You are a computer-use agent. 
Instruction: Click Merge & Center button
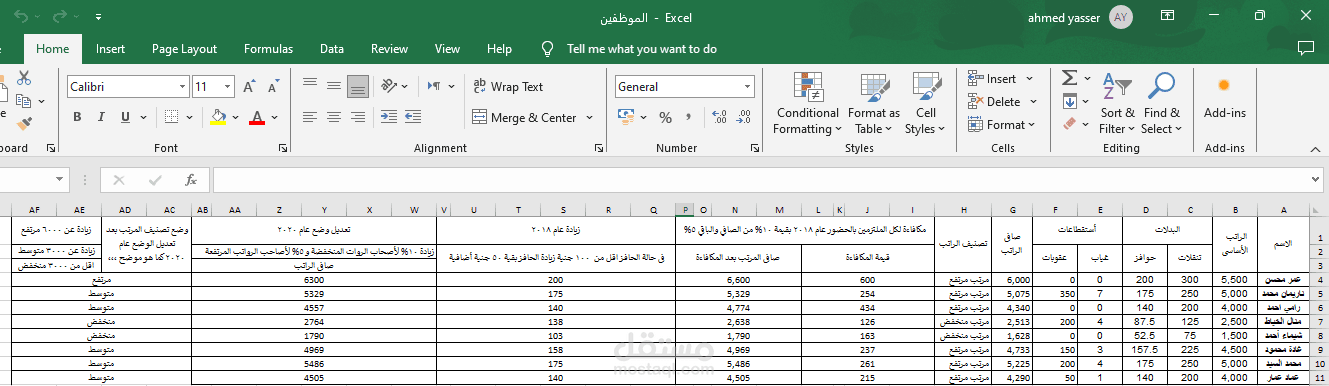[x=524, y=118]
